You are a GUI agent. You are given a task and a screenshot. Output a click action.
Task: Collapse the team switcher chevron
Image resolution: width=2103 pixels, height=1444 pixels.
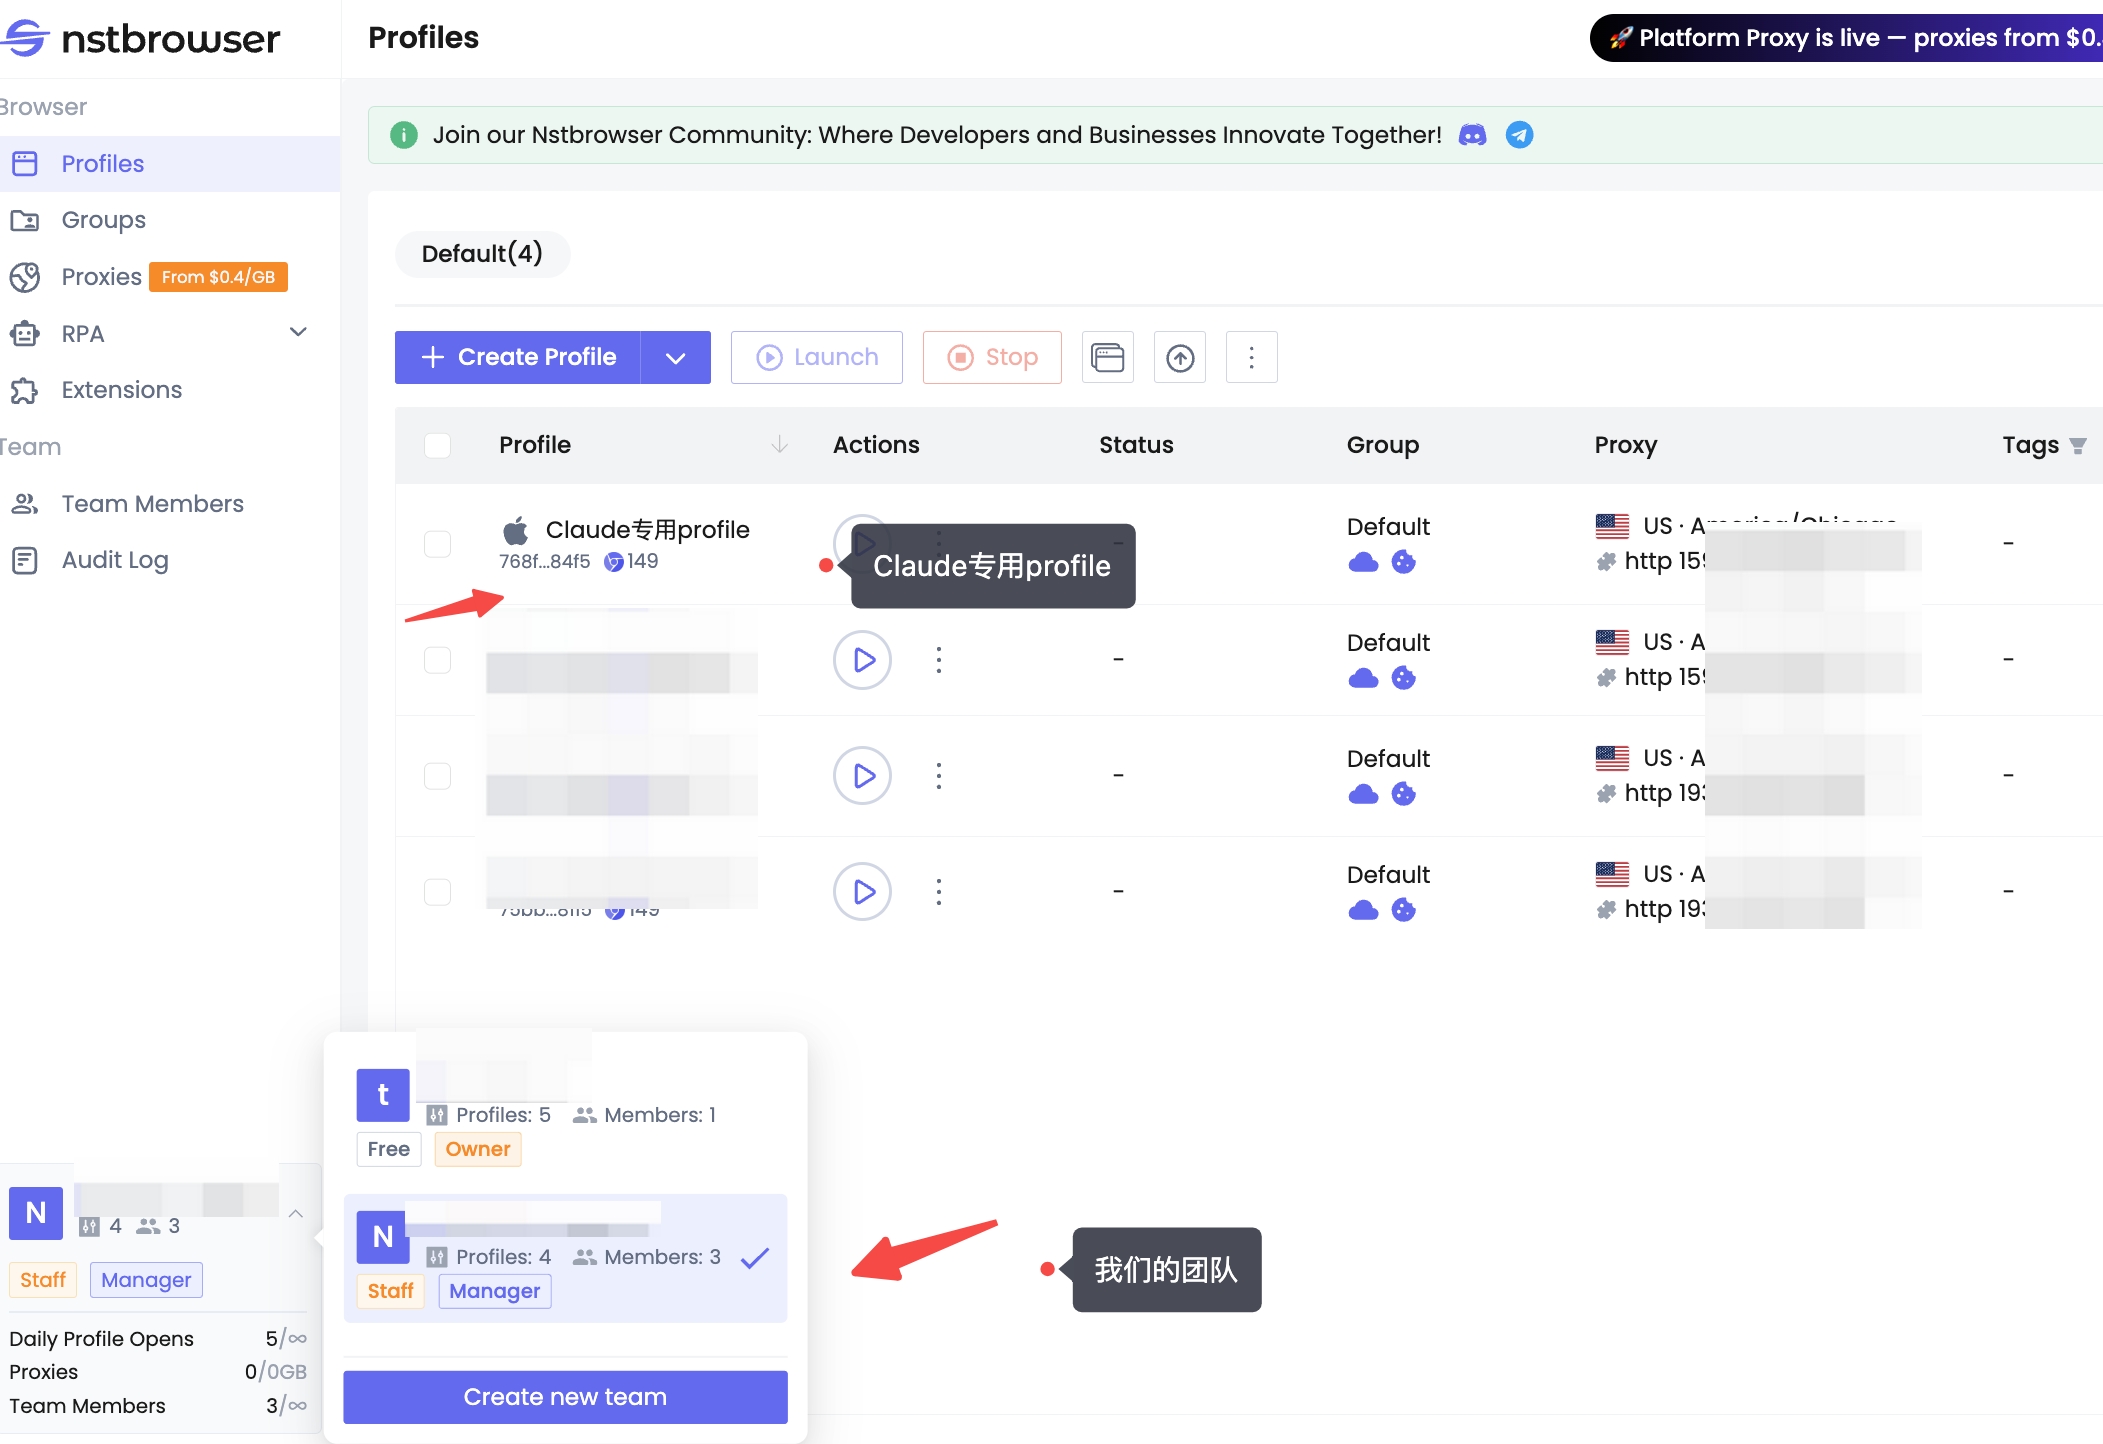click(295, 1214)
